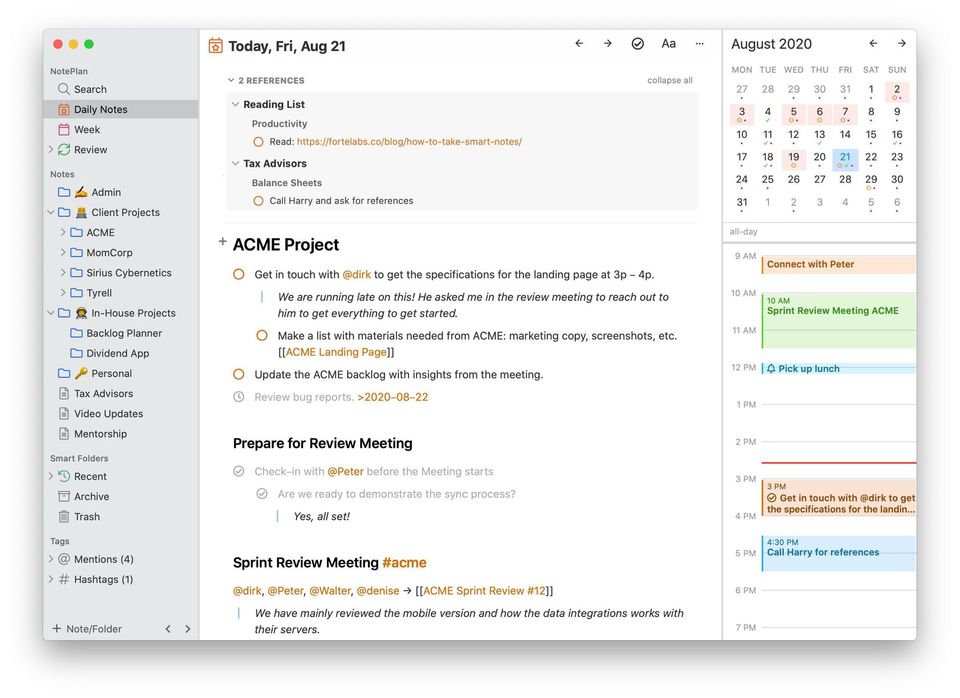Open 'Sprint Review Meeting ACME' event
Image resolution: width=960 pixels, height=698 pixels.
[x=839, y=320]
